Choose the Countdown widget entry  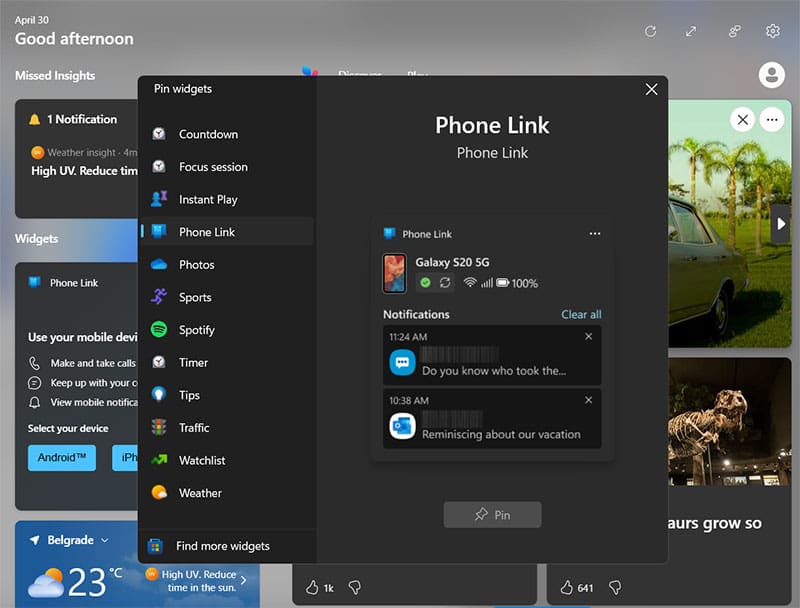208,134
